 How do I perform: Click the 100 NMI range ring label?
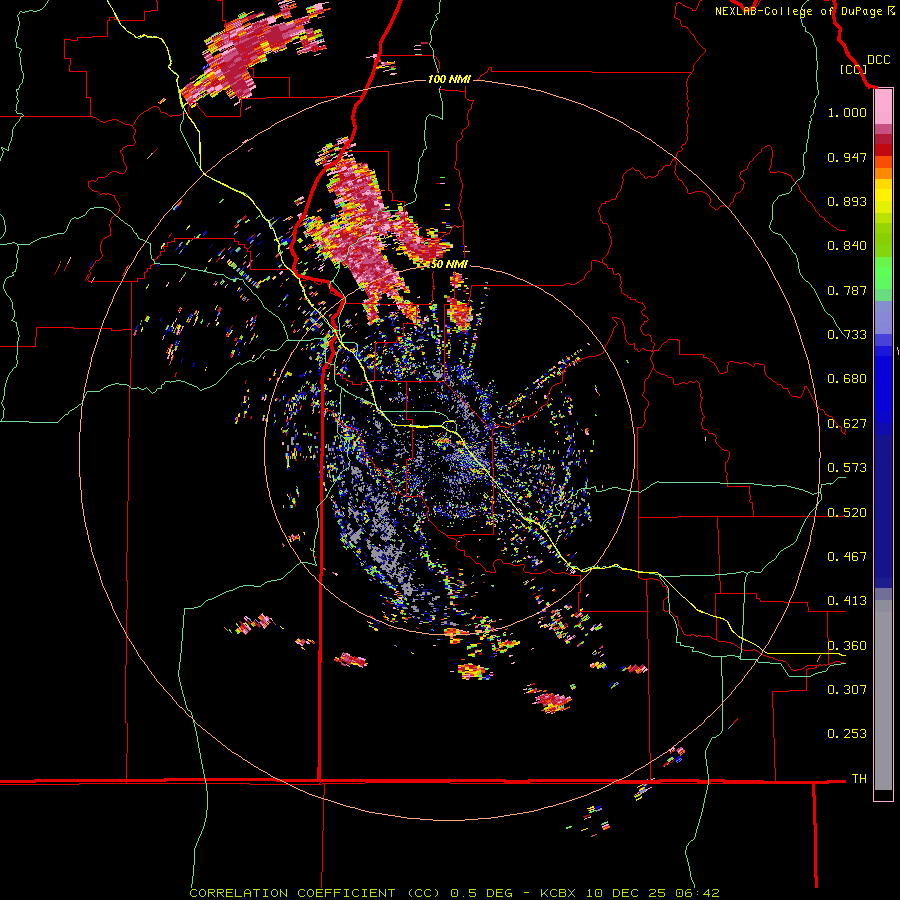pos(449,79)
